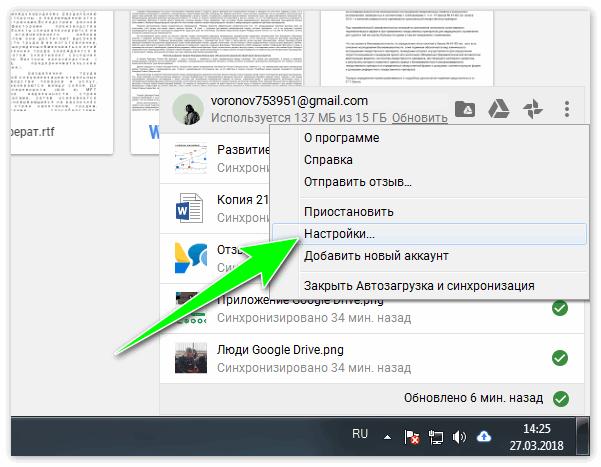Click the account profile avatar

(188, 109)
